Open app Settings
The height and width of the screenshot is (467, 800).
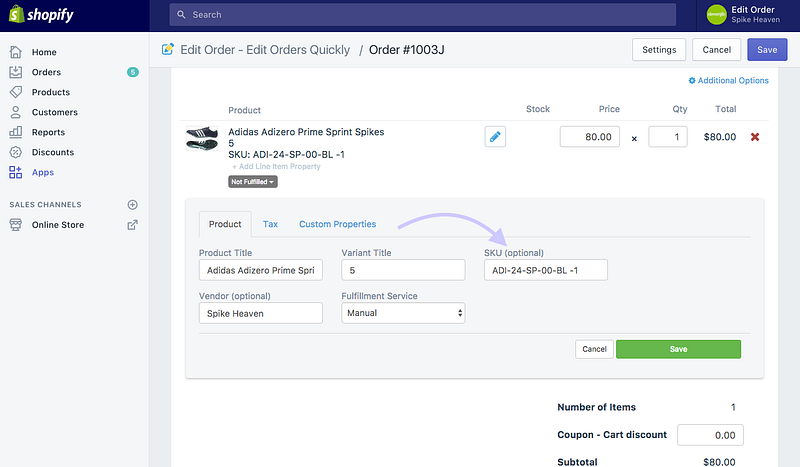(x=659, y=50)
